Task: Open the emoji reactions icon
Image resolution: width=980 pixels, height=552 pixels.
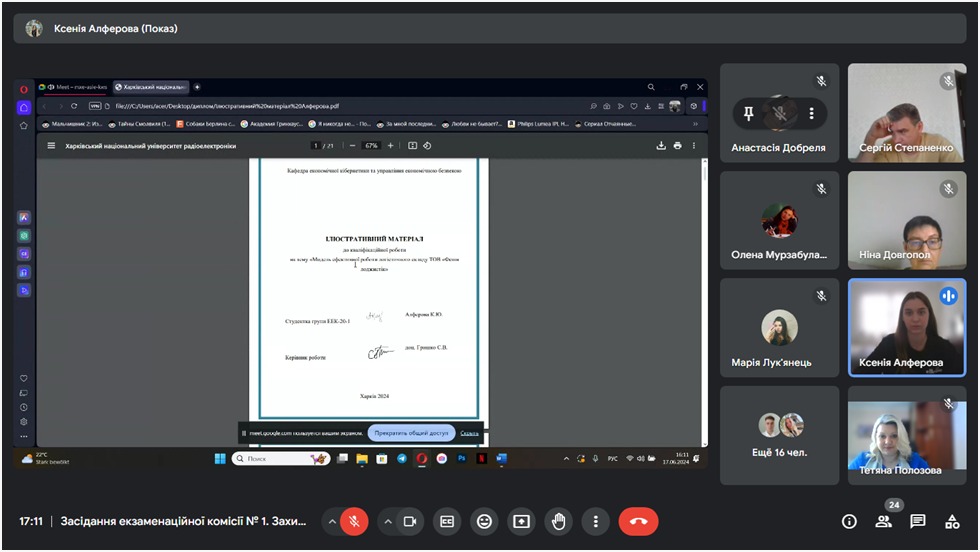Action: pyautogui.click(x=484, y=521)
